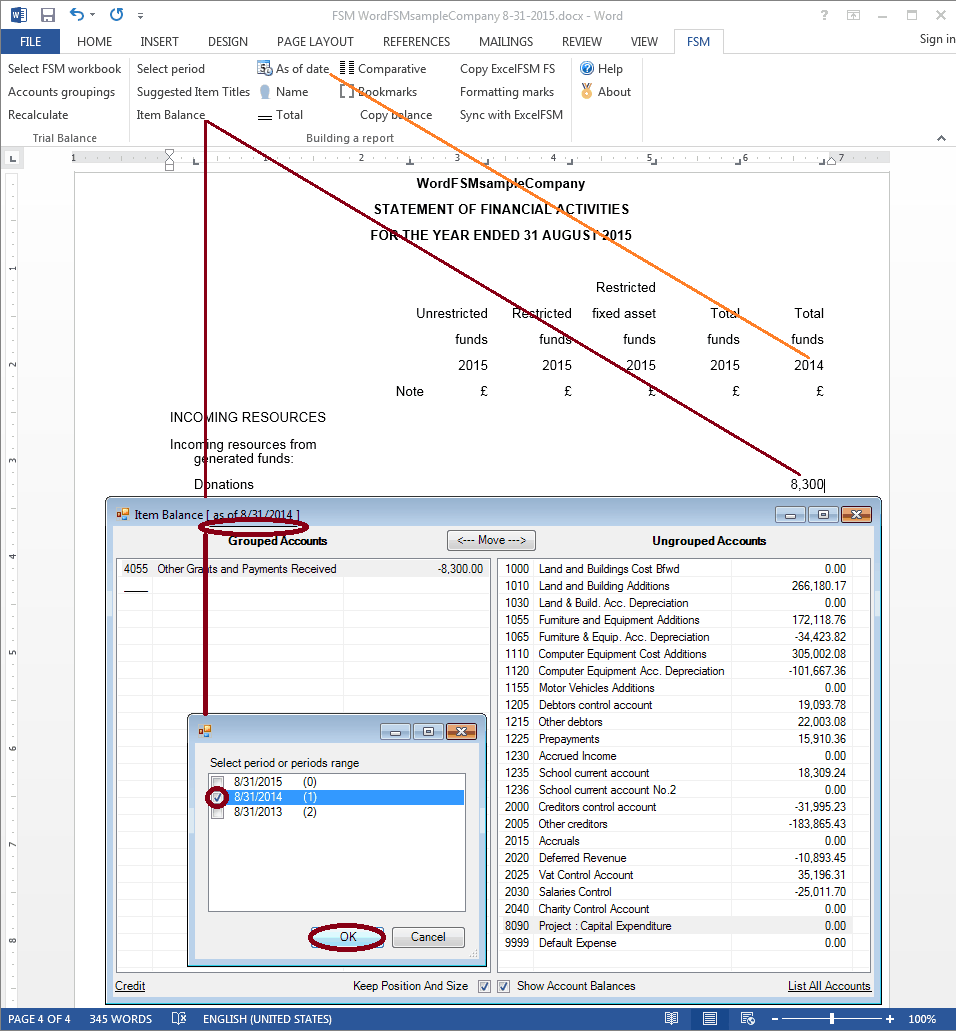Image resolution: width=956 pixels, height=1031 pixels.
Task: Switch to the REFERENCES tab
Action: coord(418,42)
